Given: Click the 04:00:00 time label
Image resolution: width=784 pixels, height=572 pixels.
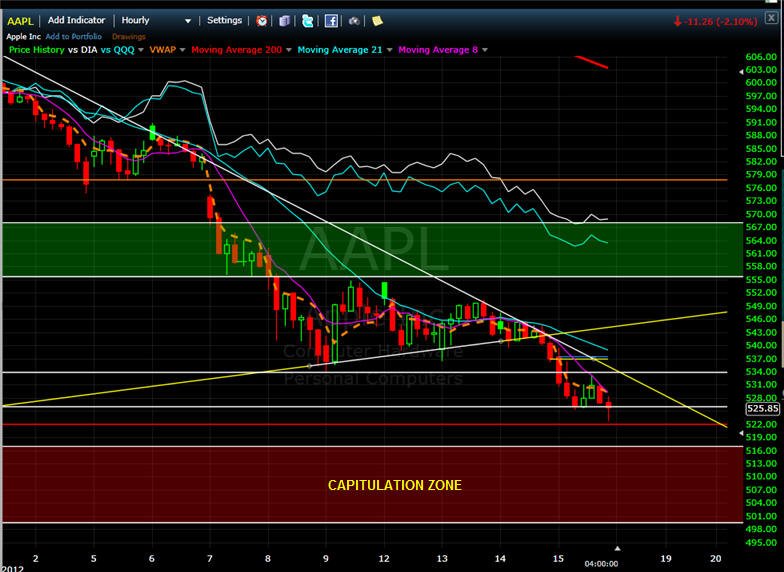Looking at the screenshot, I should click(x=602, y=564).
